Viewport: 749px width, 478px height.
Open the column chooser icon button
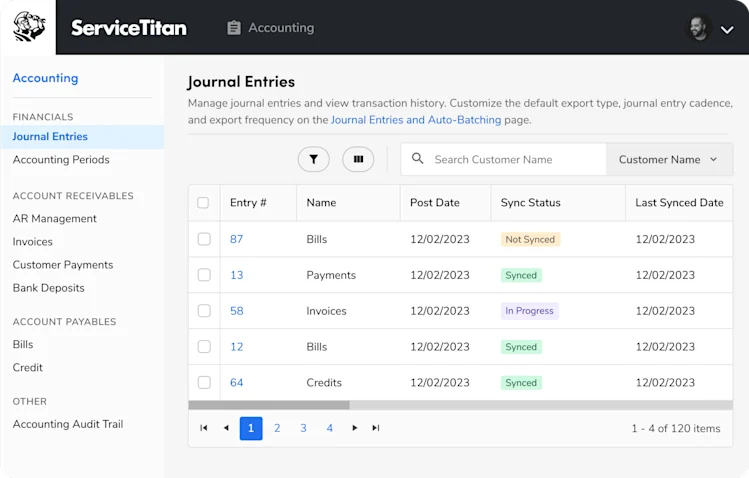358,159
